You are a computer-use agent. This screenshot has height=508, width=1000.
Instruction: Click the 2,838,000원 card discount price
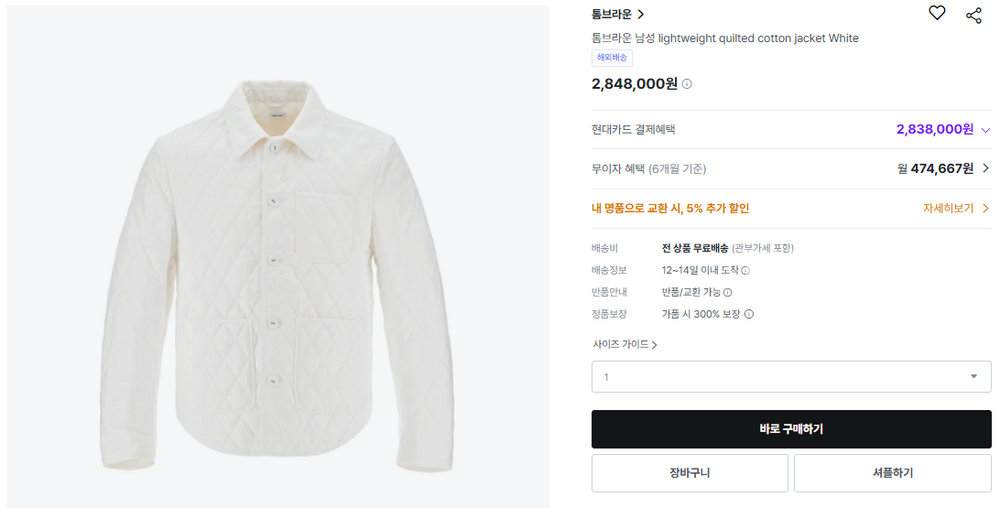point(934,129)
